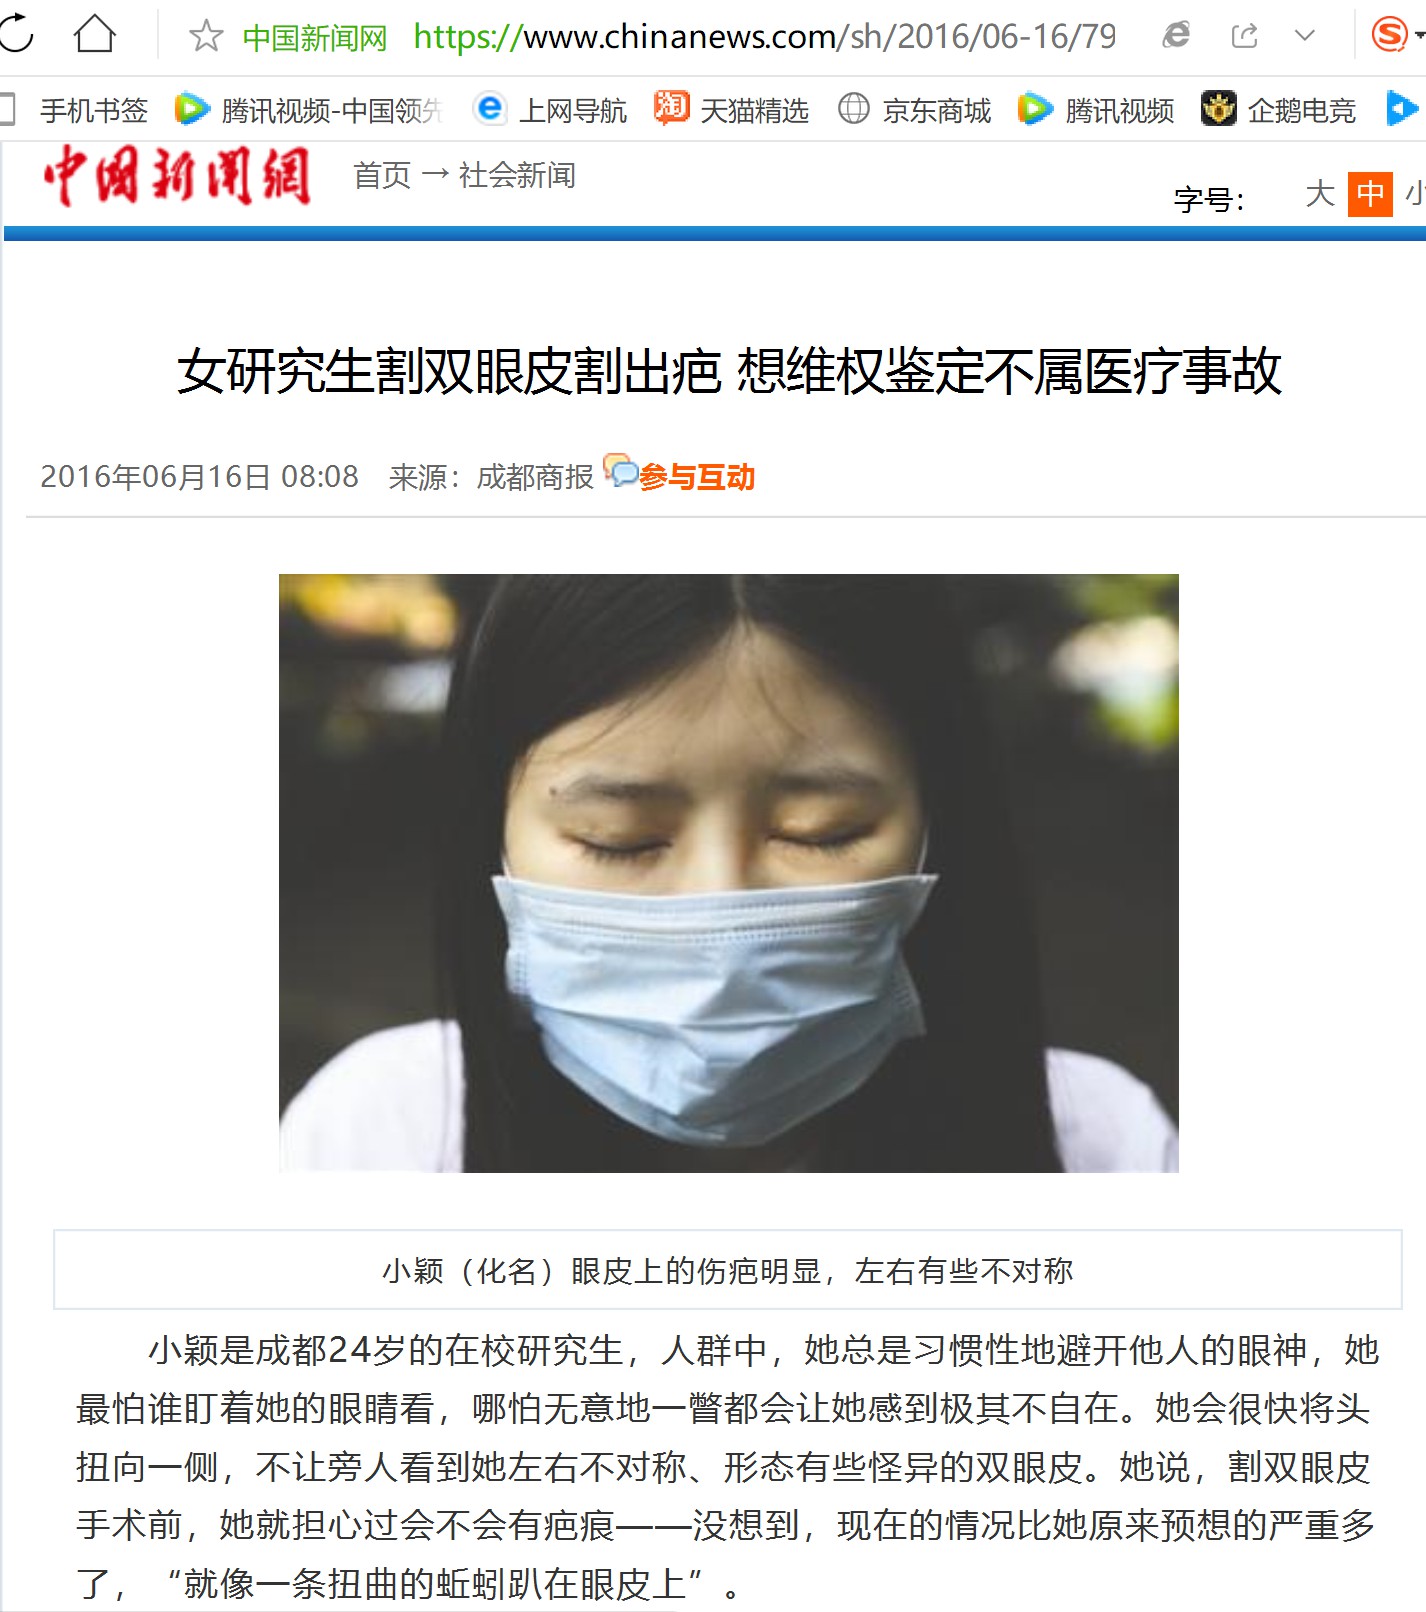Click the address bar URL field

[x=764, y=37]
